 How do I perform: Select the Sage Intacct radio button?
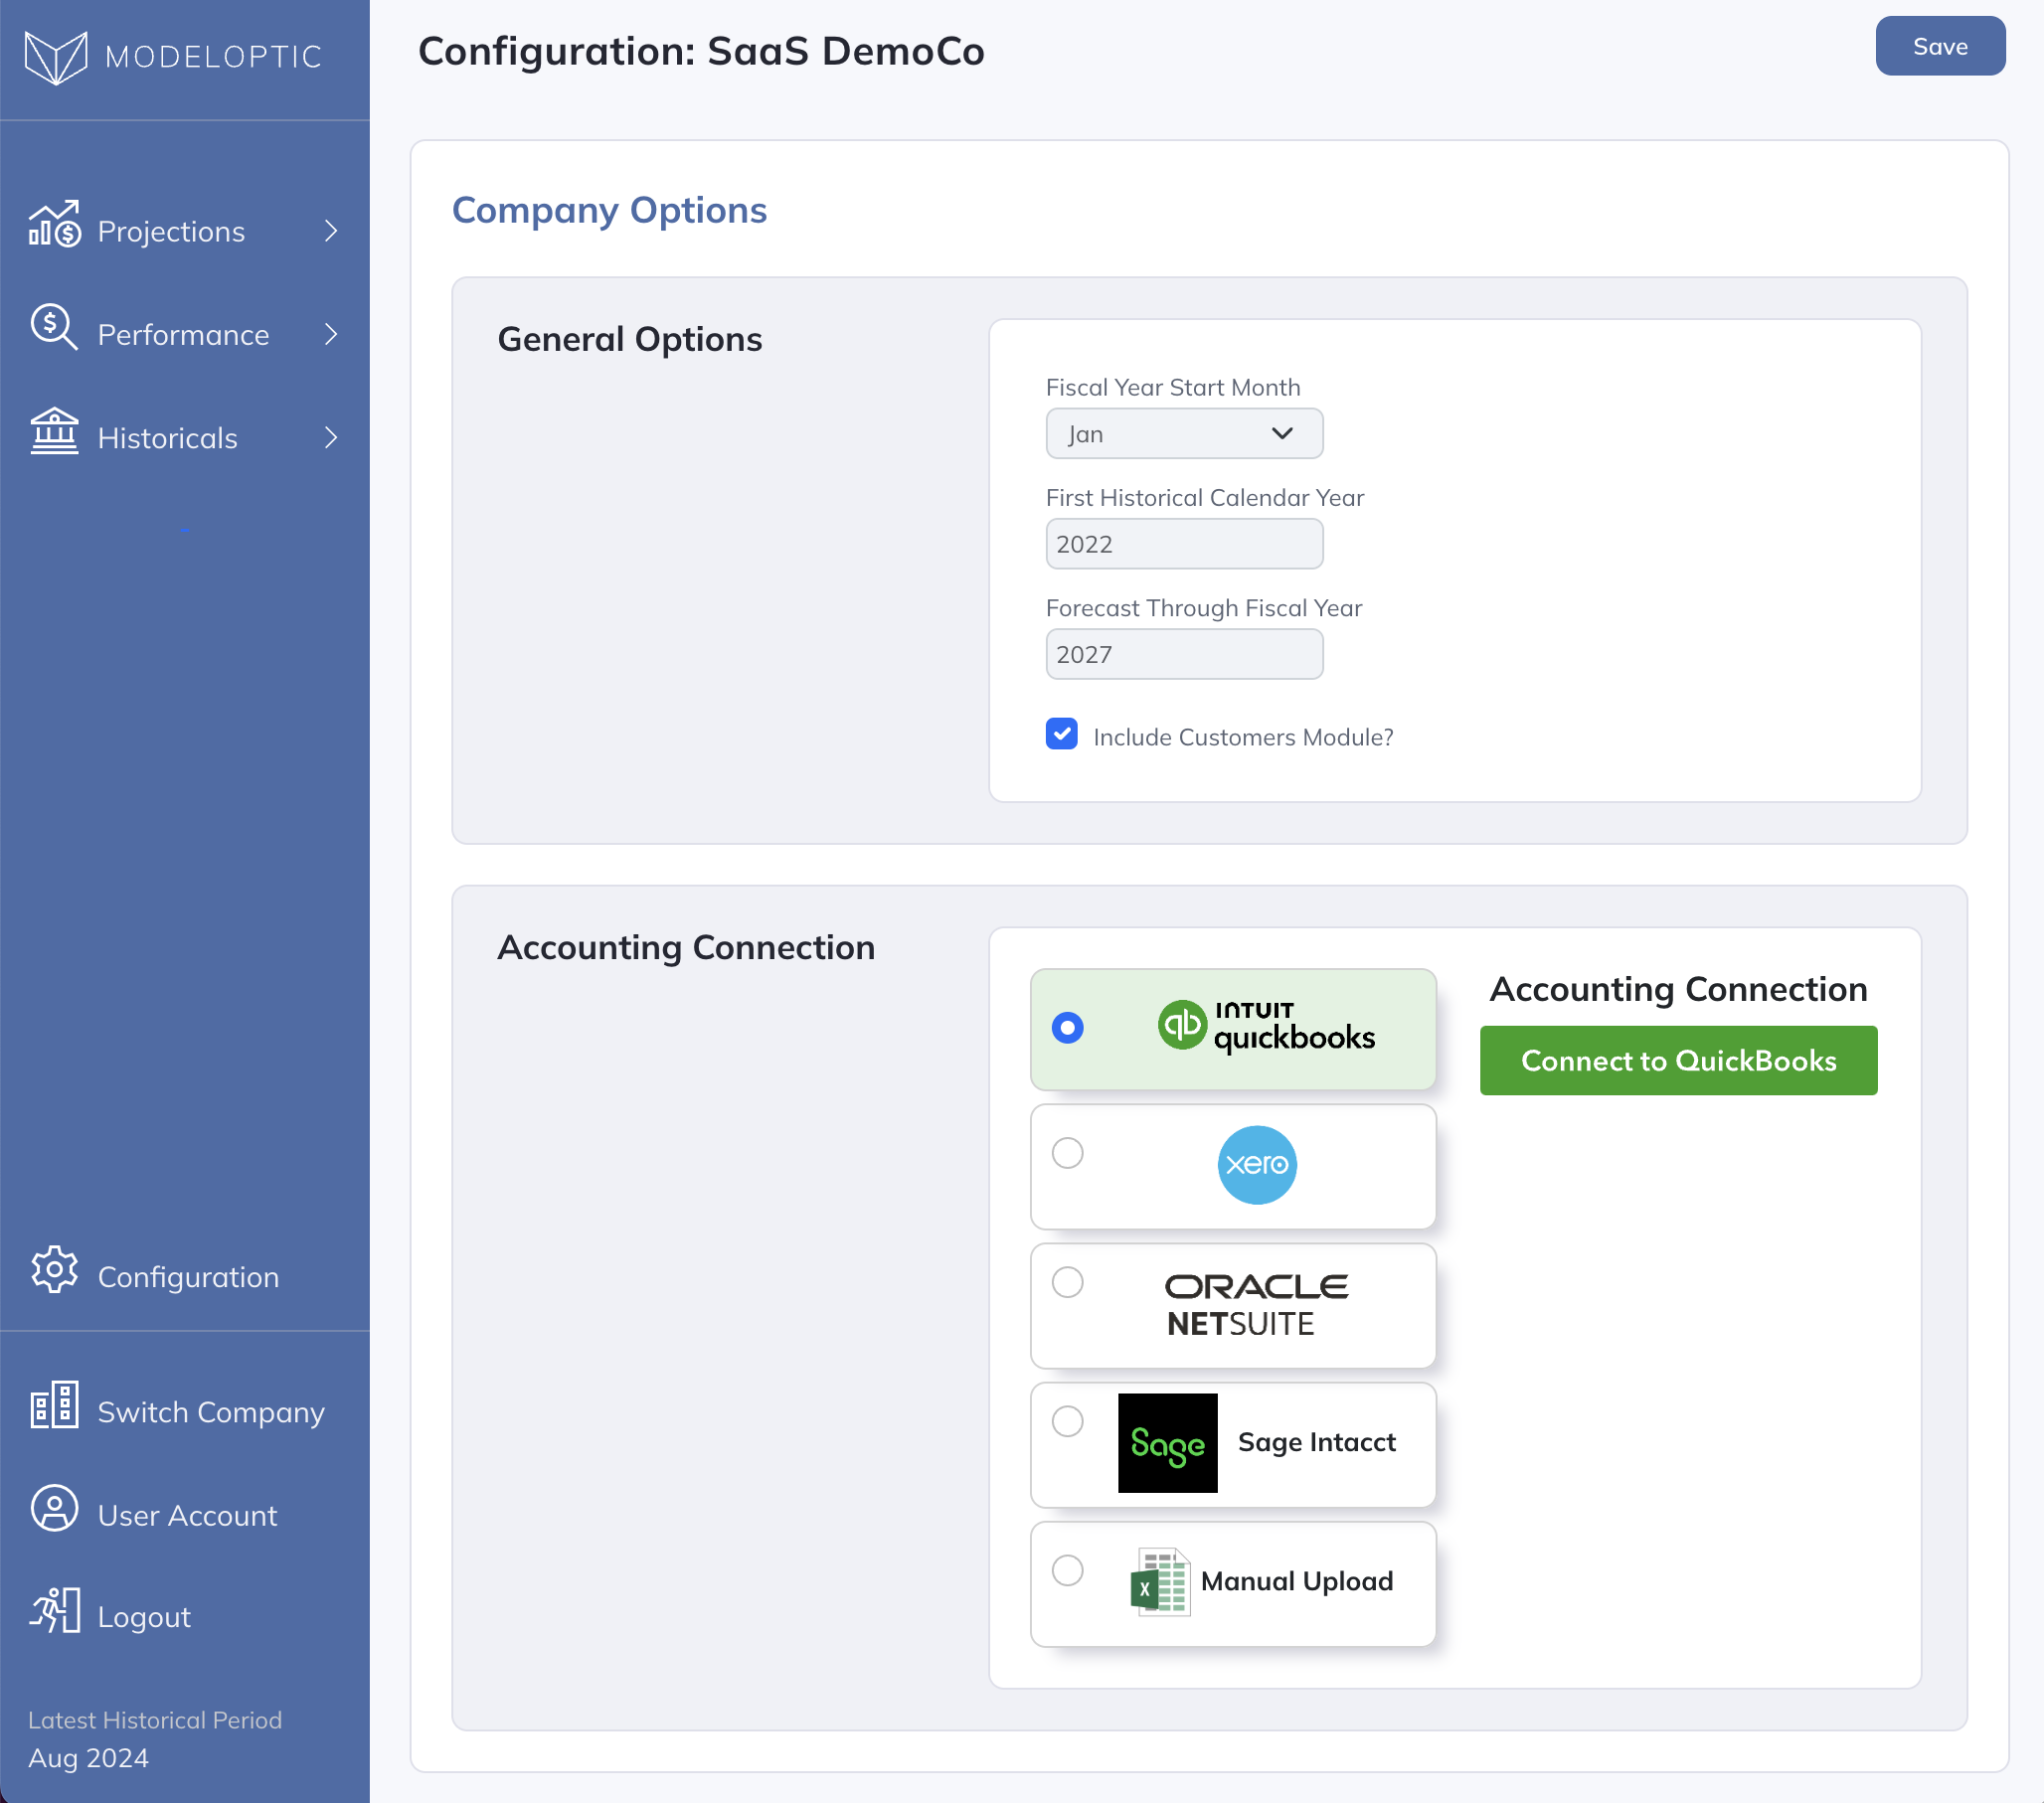[1067, 1421]
